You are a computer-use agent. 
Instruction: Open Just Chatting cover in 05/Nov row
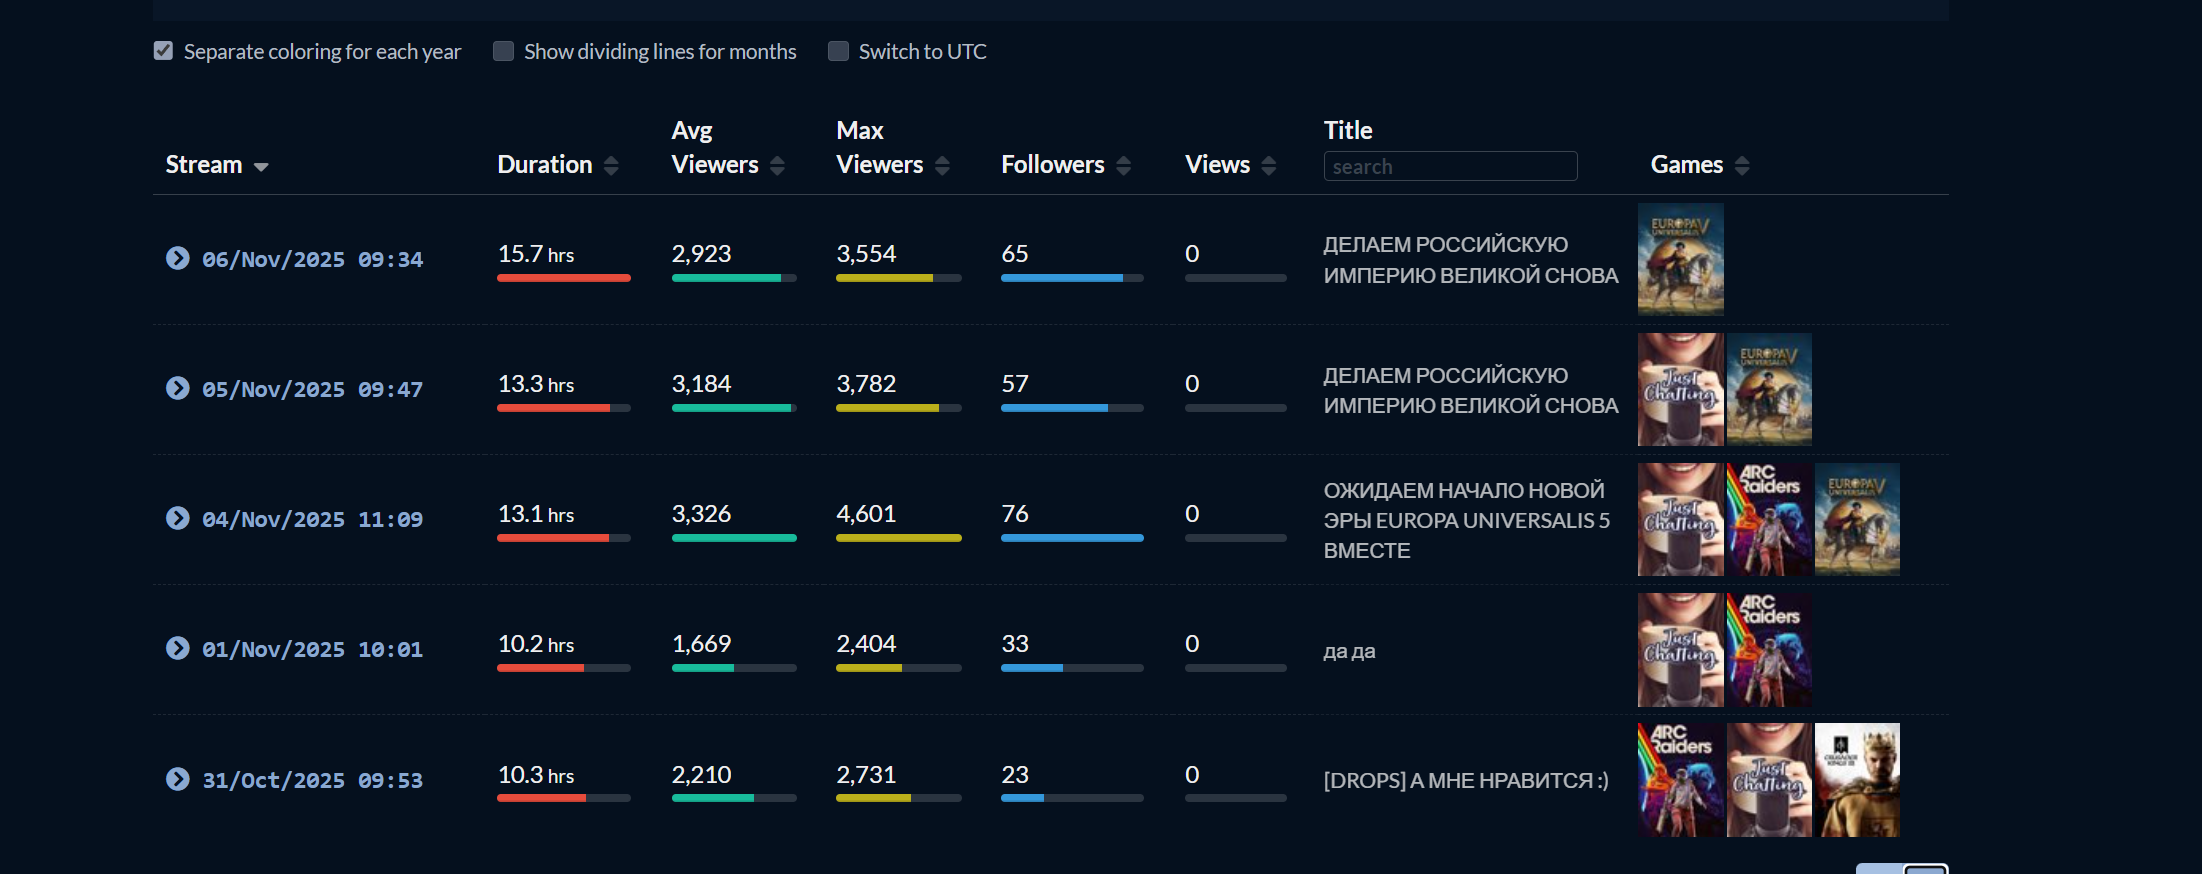coord(1681,389)
